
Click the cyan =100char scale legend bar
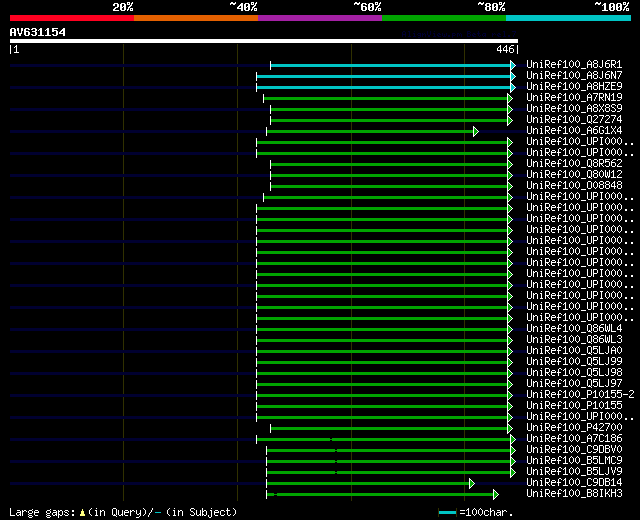coord(447,513)
